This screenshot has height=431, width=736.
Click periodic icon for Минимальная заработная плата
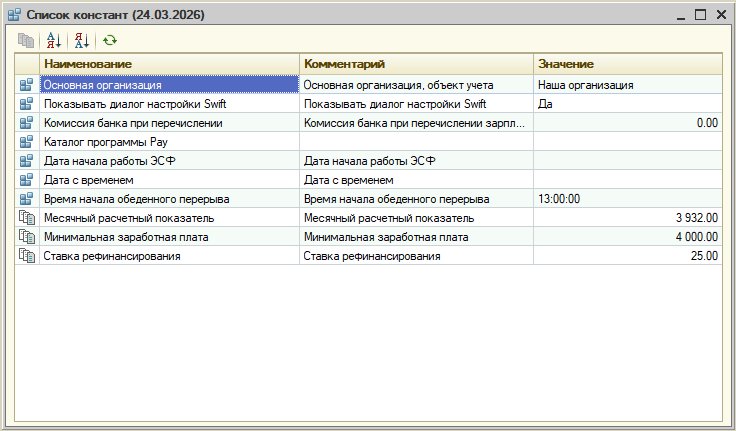tap(27, 237)
